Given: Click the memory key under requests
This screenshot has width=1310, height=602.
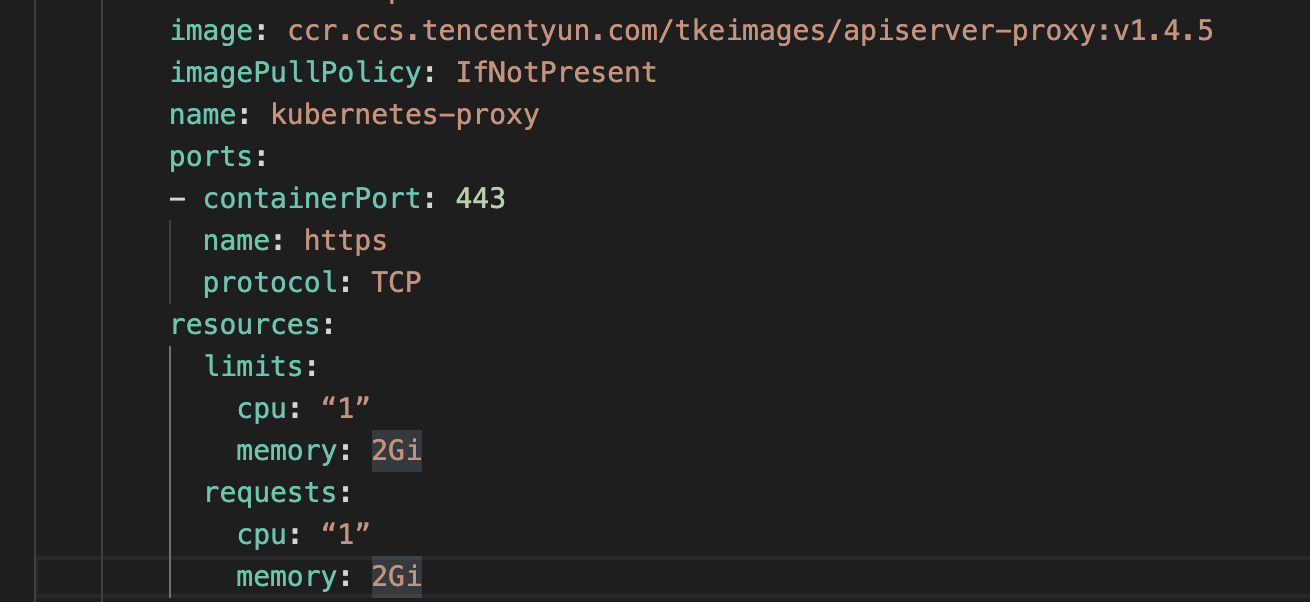Looking at the screenshot, I should tap(286, 577).
